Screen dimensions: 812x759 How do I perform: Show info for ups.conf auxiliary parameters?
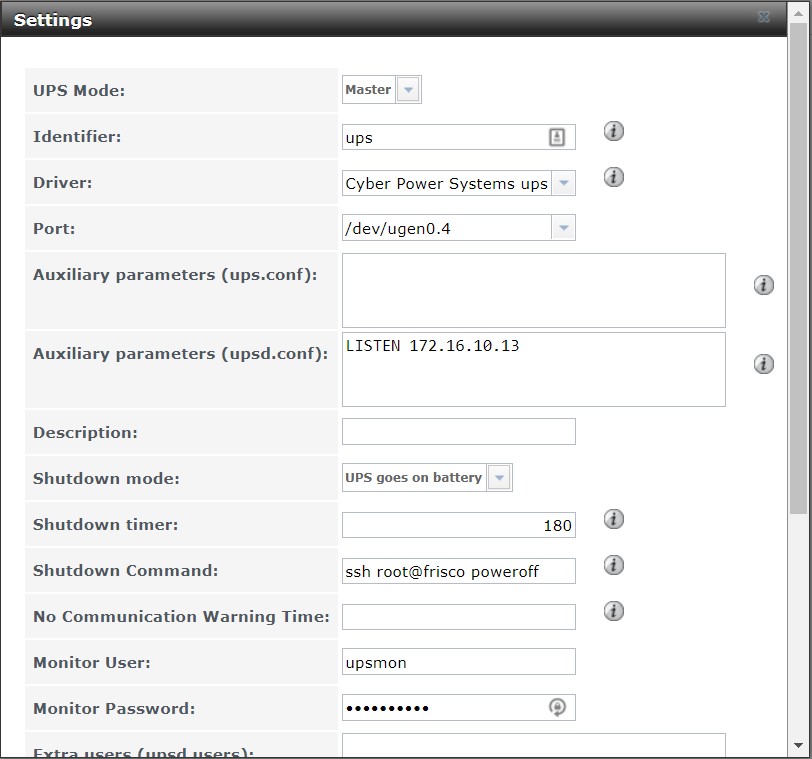(763, 285)
